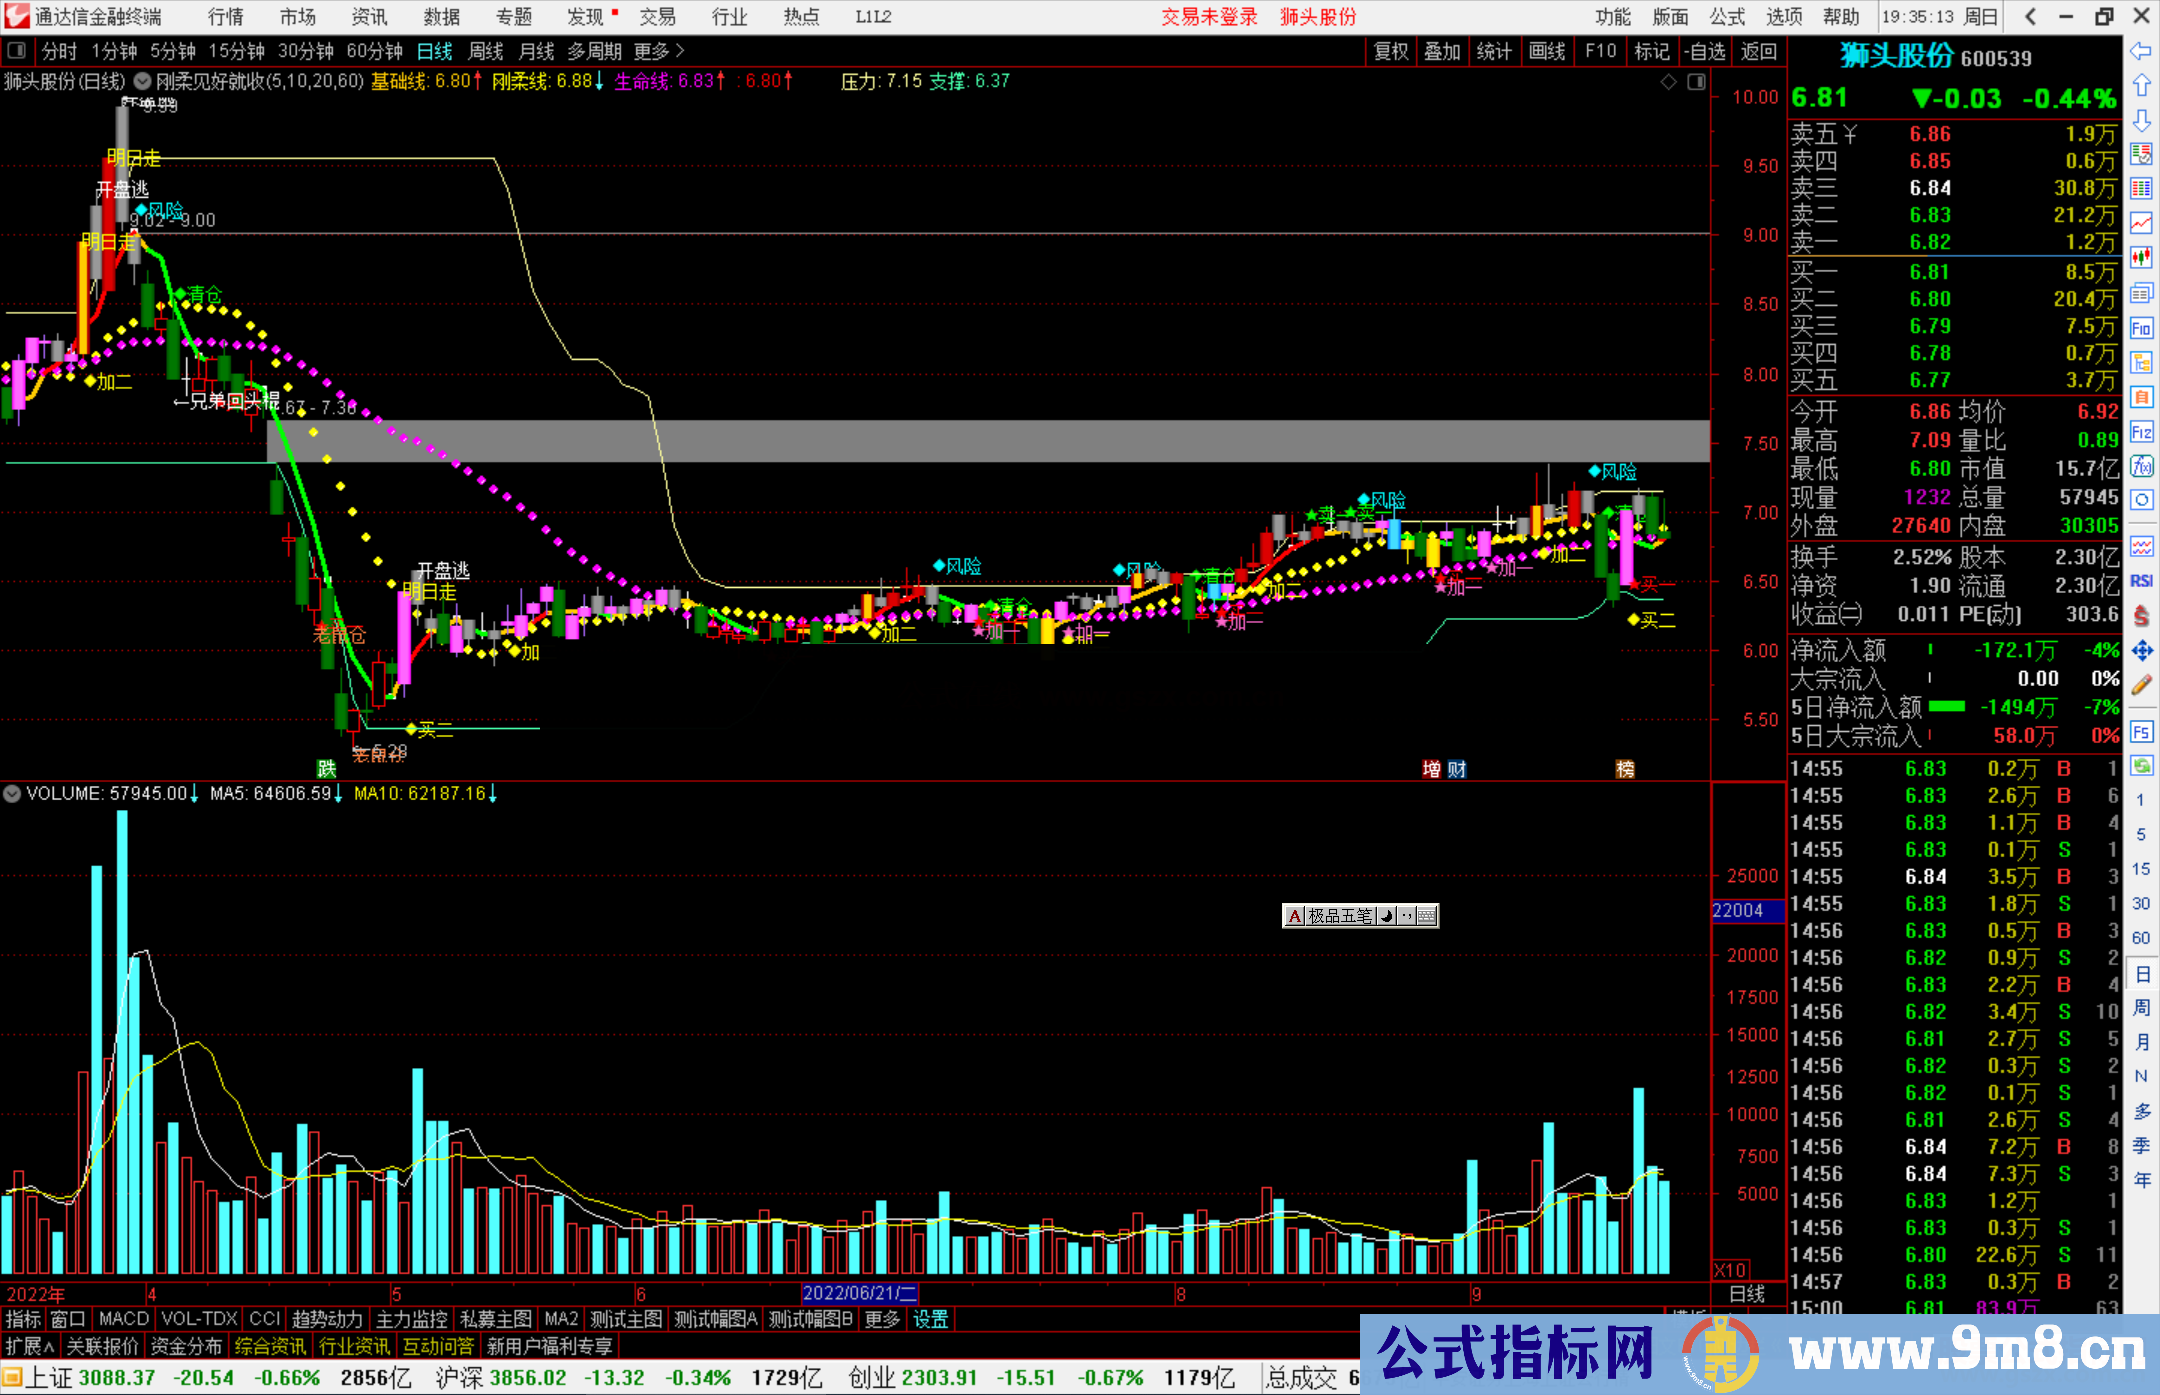
Task: Switch to the MACD indicator tab
Action: click(x=123, y=1319)
